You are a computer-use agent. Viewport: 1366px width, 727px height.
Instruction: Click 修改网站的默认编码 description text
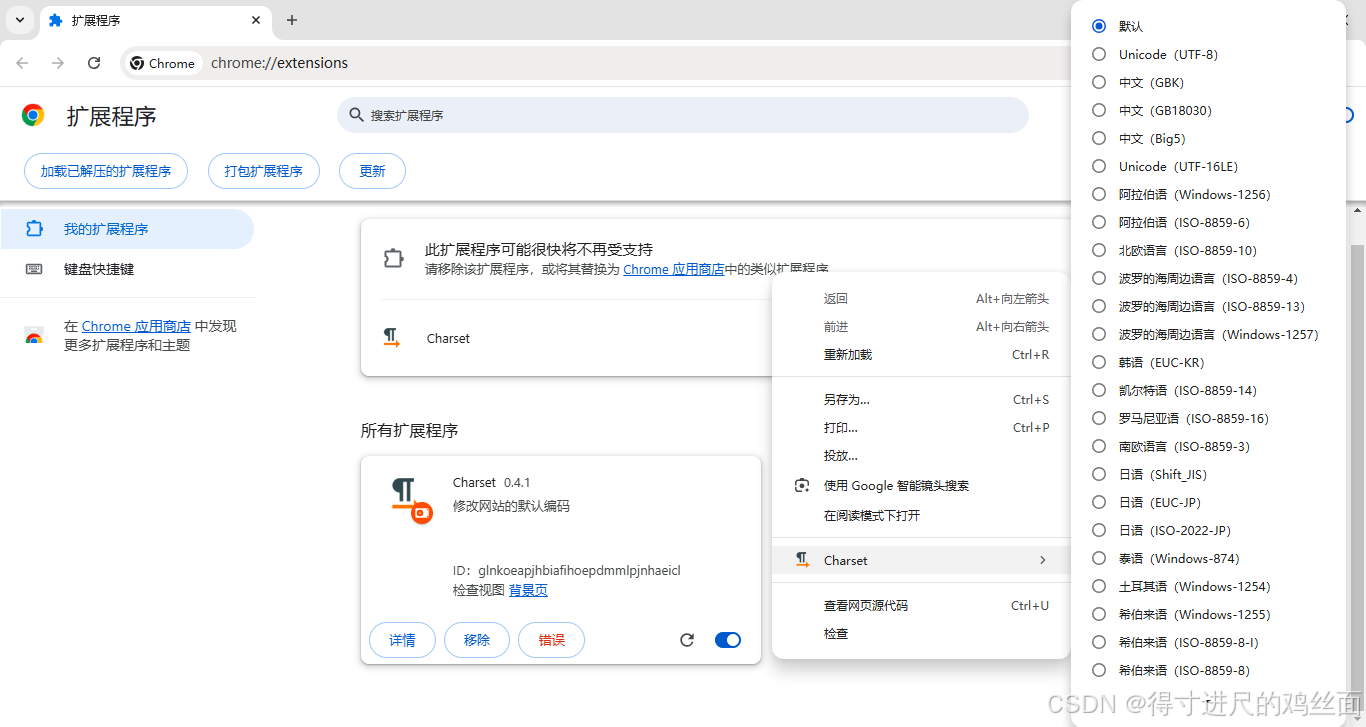(x=511, y=507)
